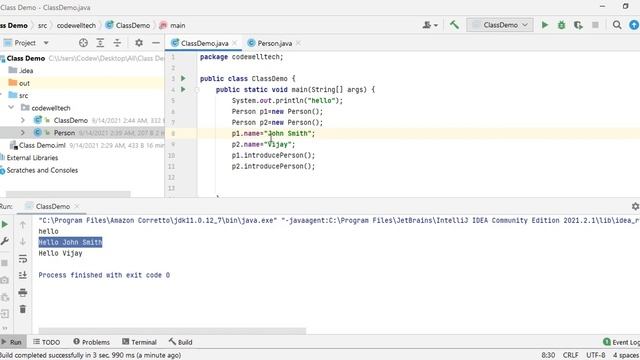640x360 pixels.
Task: Open the Event Log
Action: [621, 342]
